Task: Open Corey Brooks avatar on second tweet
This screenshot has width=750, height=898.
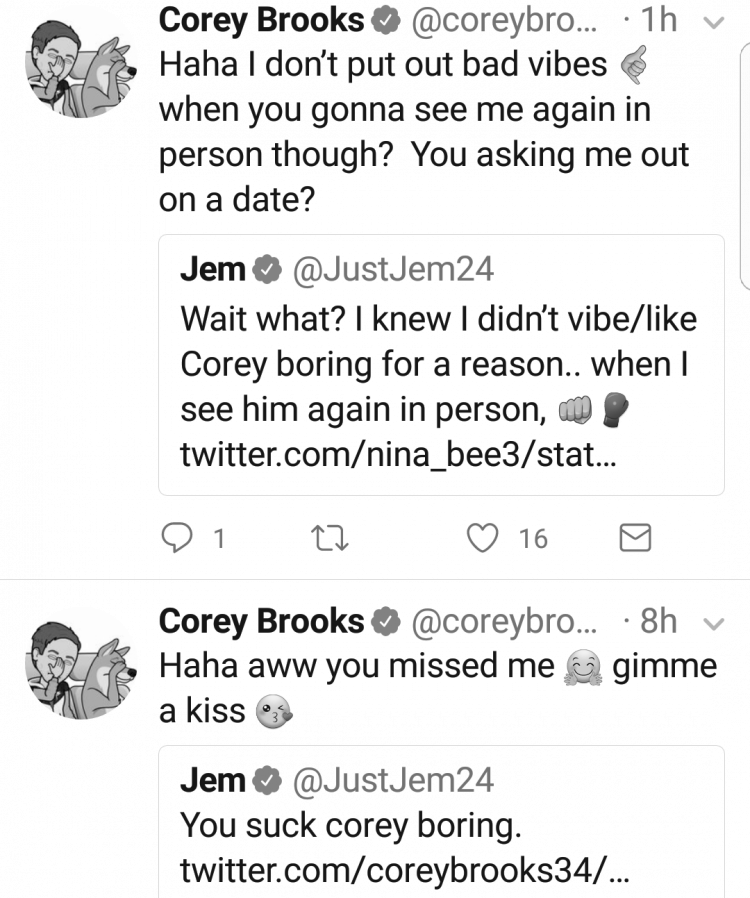Action: (x=81, y=670)
